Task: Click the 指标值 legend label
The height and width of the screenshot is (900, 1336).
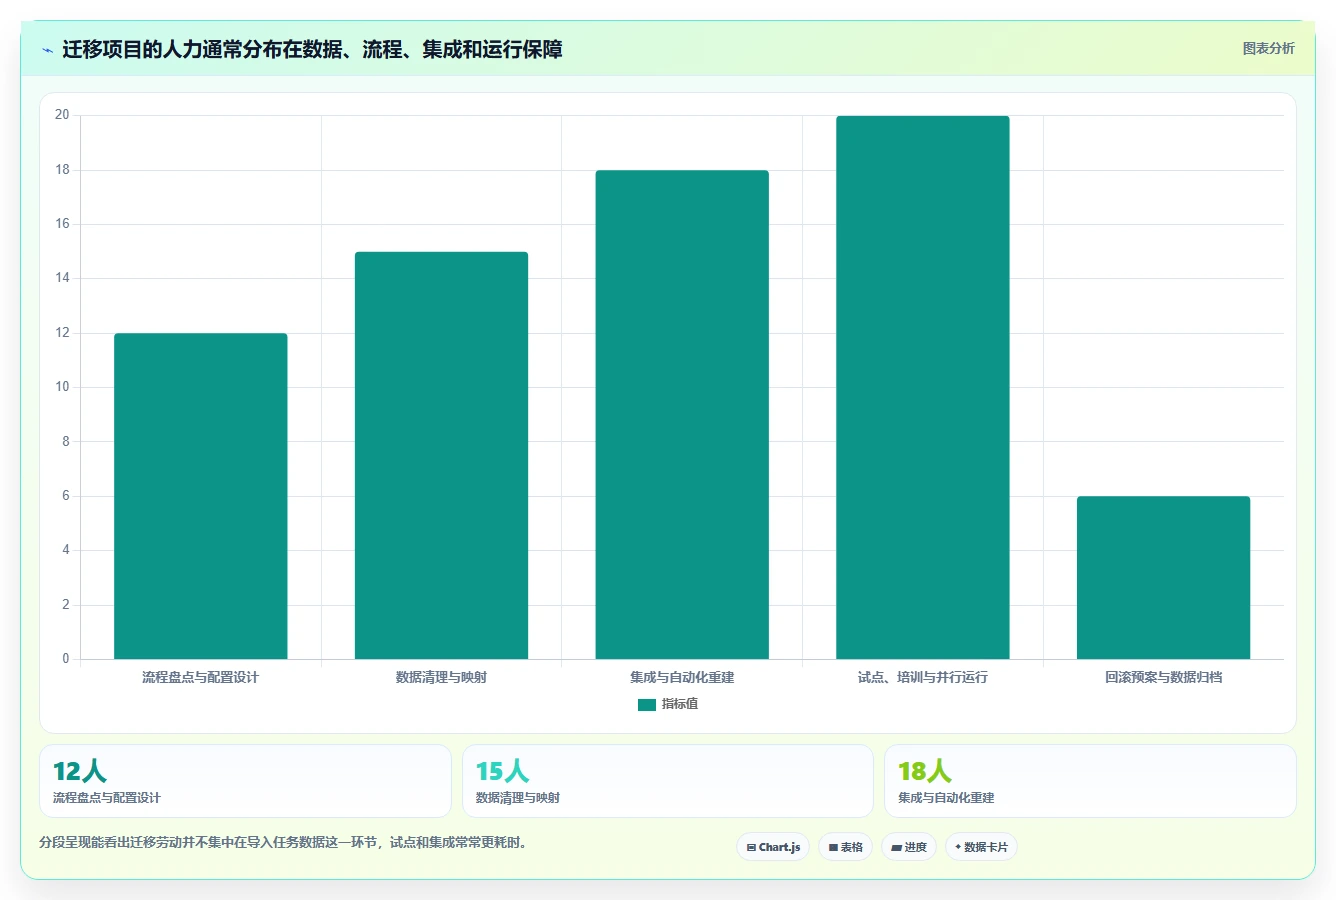Action: [680, 704]
